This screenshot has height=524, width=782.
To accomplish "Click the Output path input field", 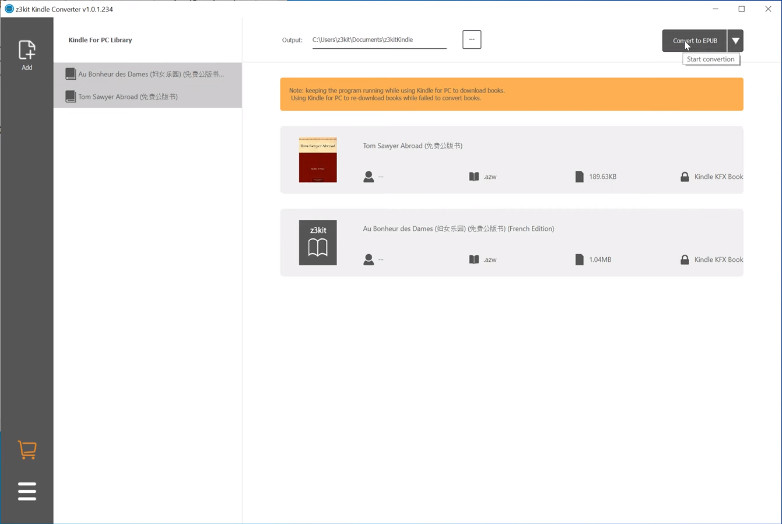I will pos(379,40).
